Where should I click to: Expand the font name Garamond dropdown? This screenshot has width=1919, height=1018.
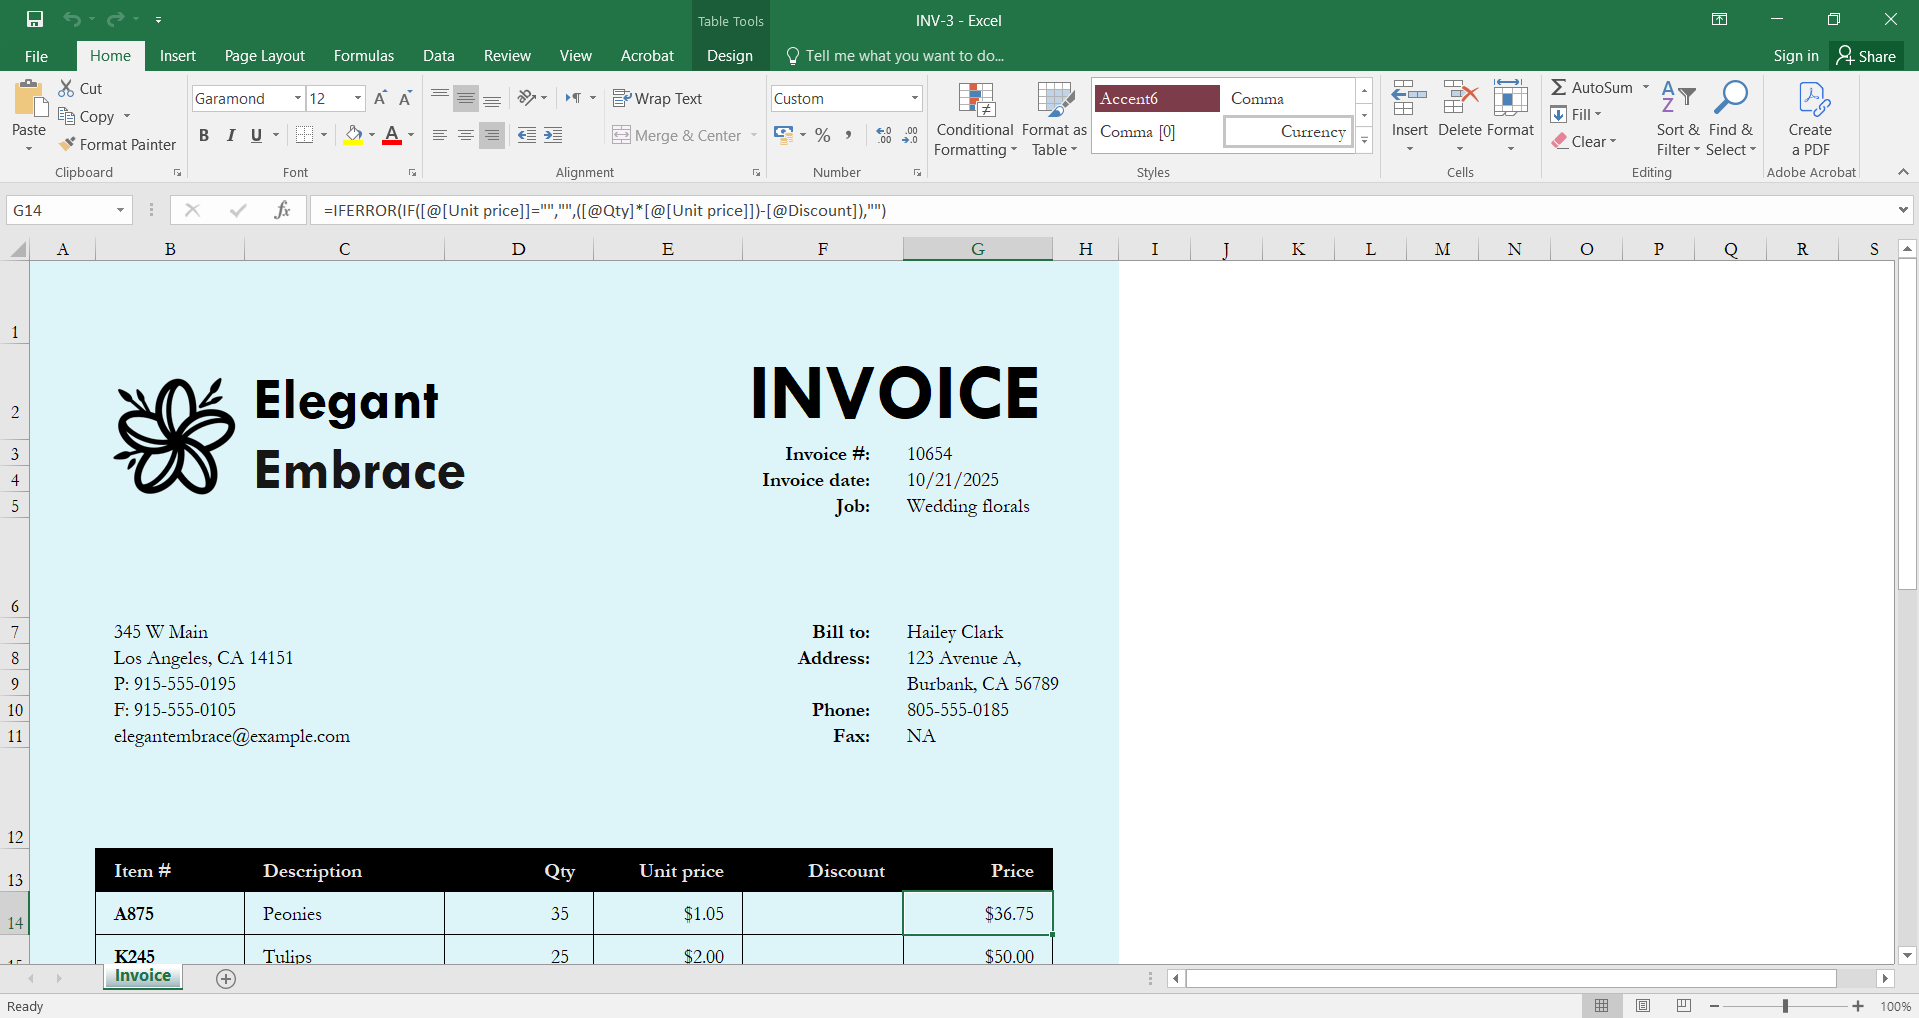tap(297, 98)
